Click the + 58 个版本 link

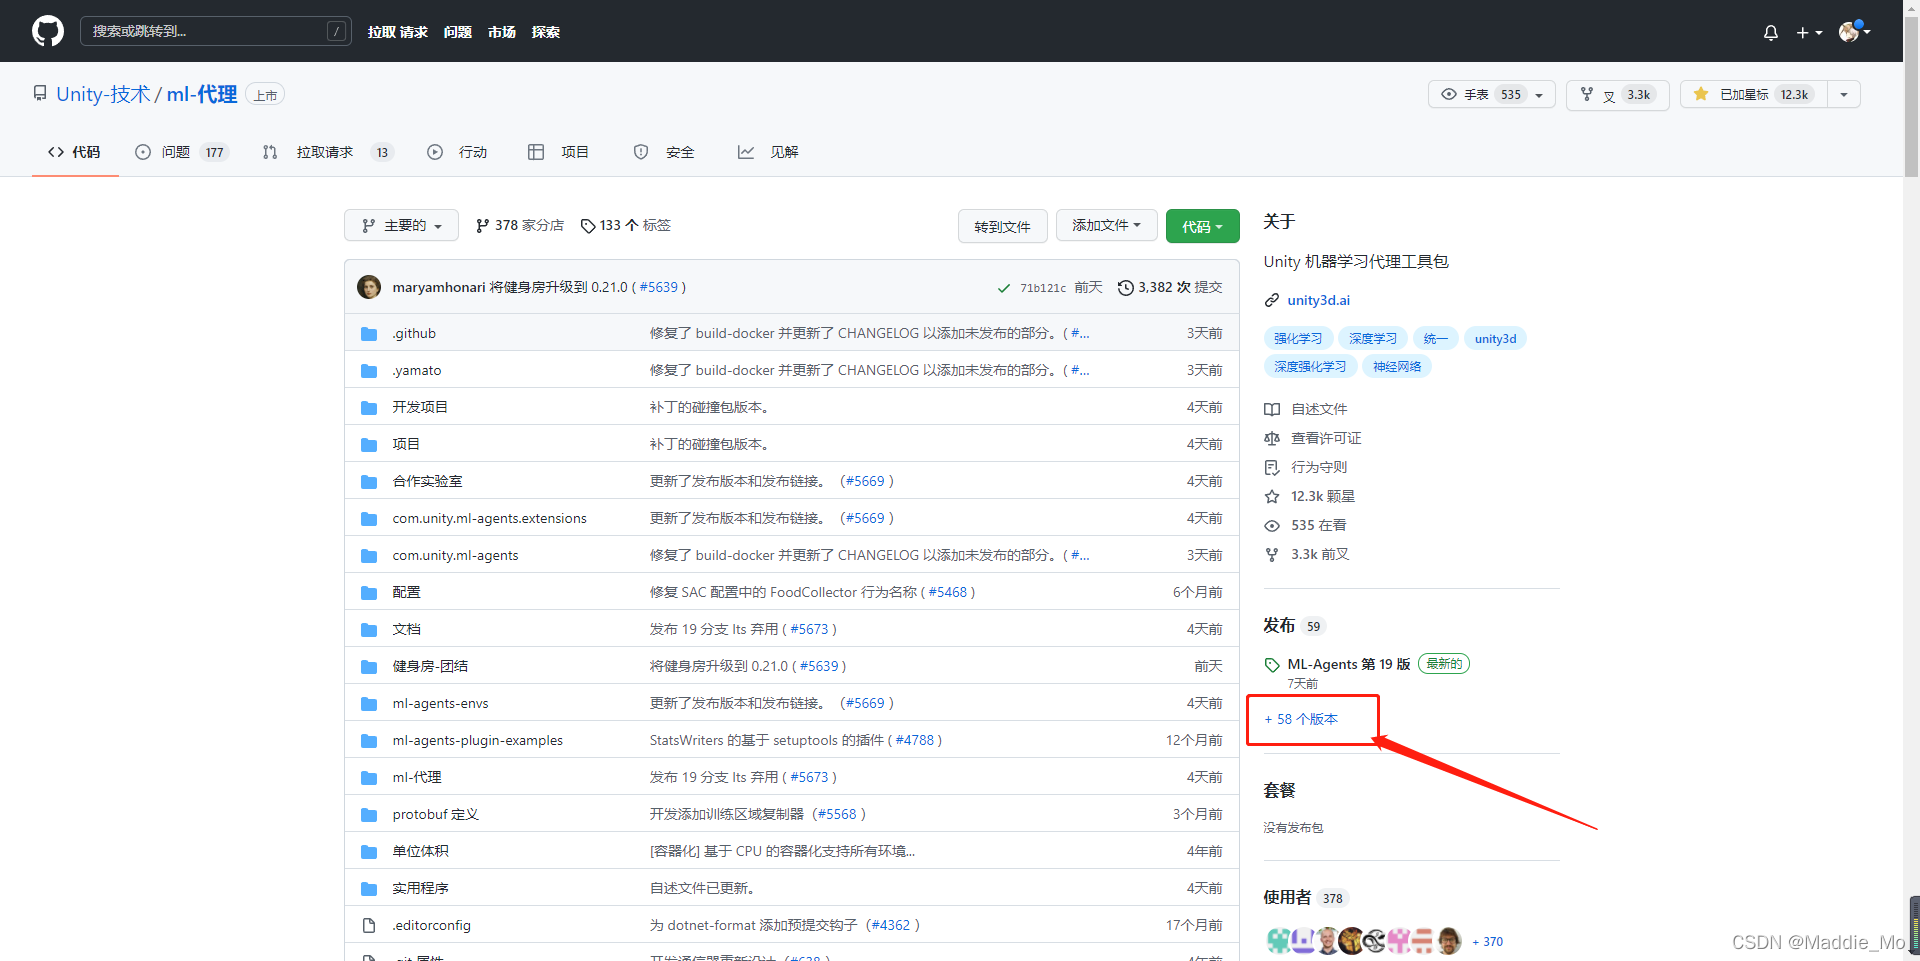[1301, 719]
